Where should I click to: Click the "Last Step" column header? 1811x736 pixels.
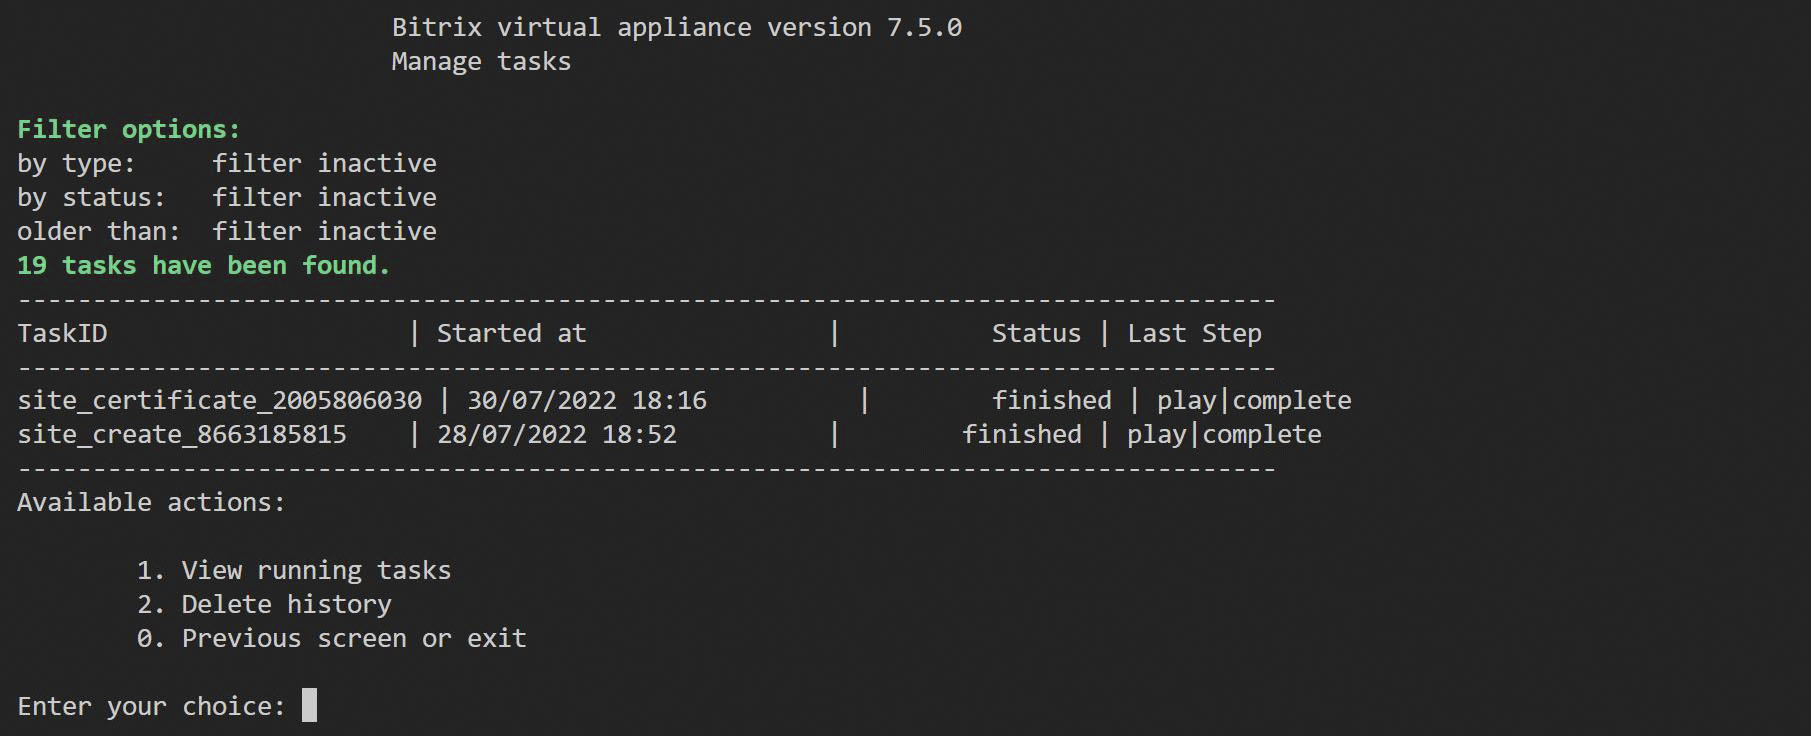pos(1194,334)
